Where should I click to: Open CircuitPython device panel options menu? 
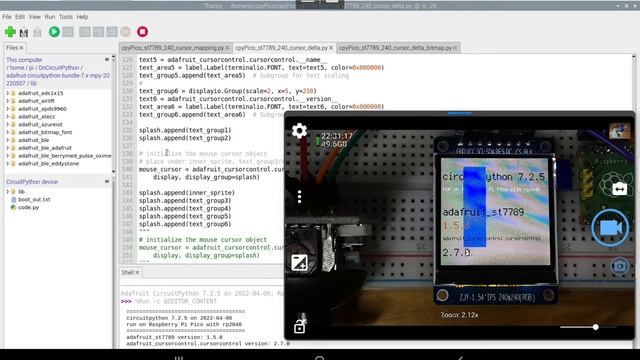(107, 182)
